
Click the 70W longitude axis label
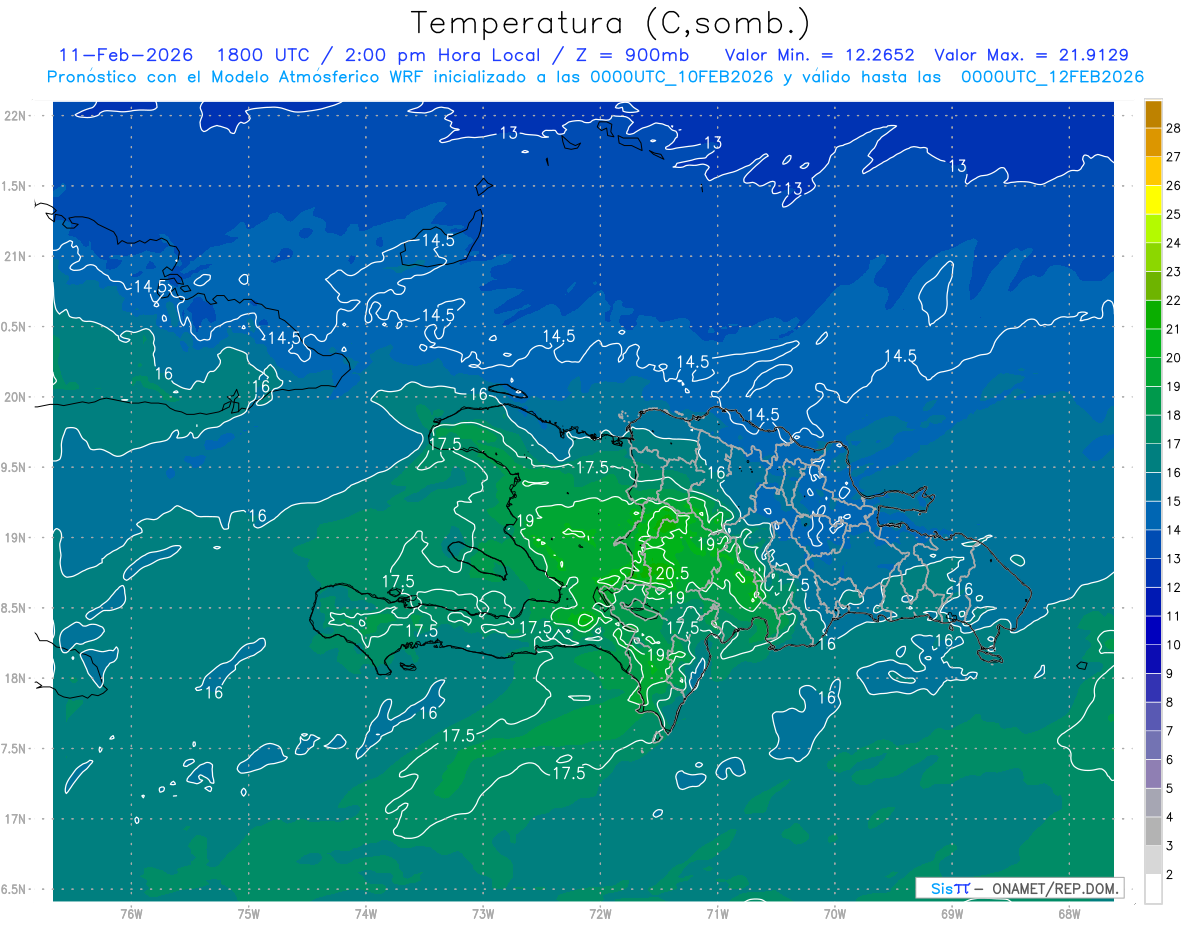coord(835,914)
